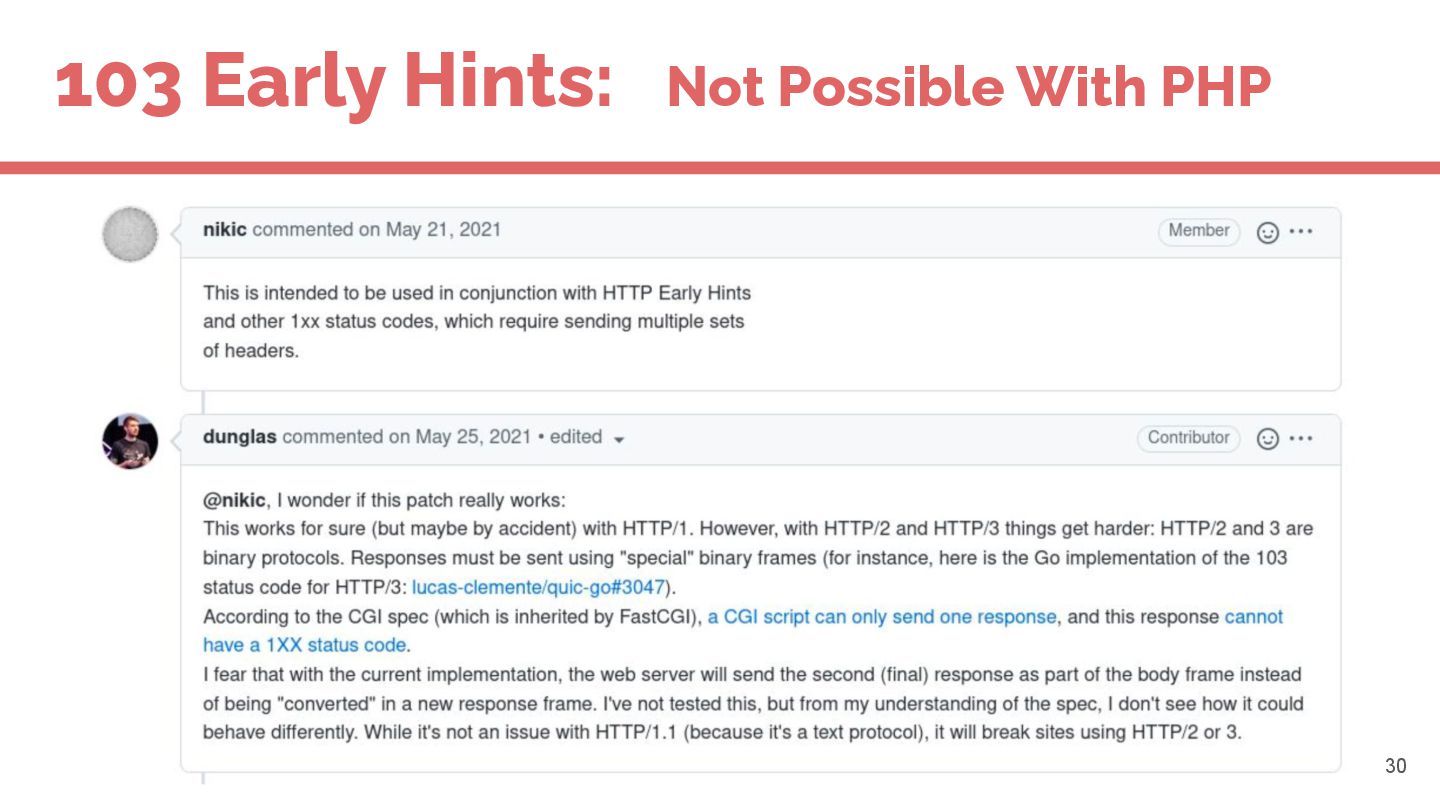
Task: Click the May 21, 2021 comment timestamp
Action: (443, 230)
